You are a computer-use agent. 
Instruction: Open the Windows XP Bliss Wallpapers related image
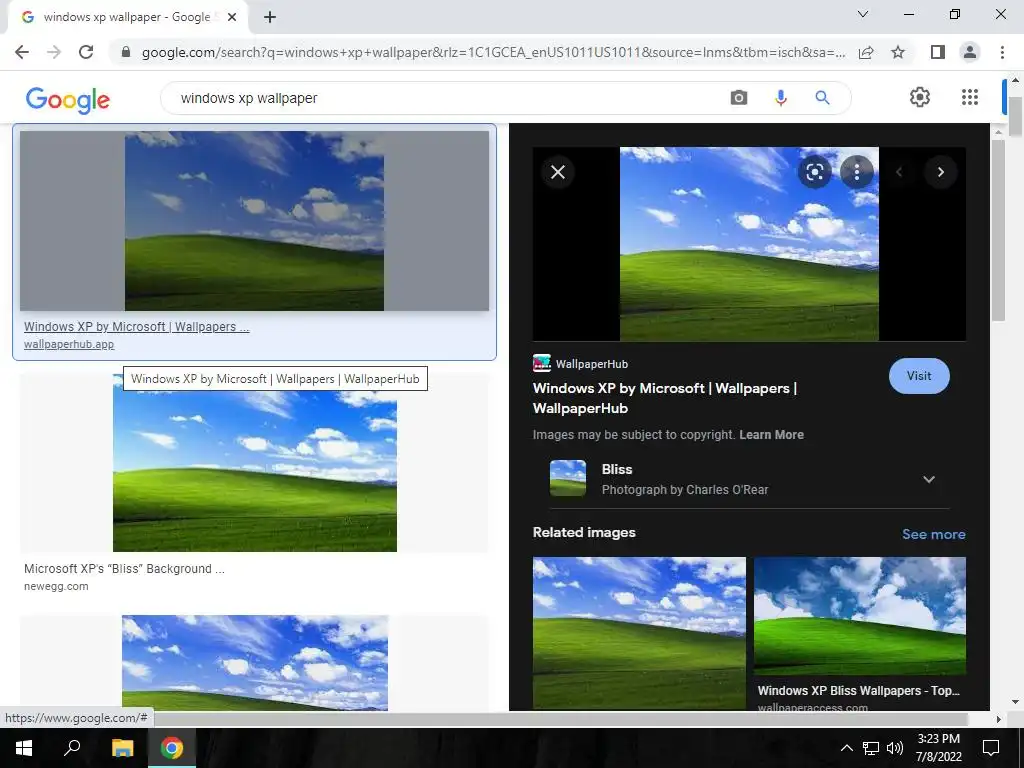[x=859, y=616]
